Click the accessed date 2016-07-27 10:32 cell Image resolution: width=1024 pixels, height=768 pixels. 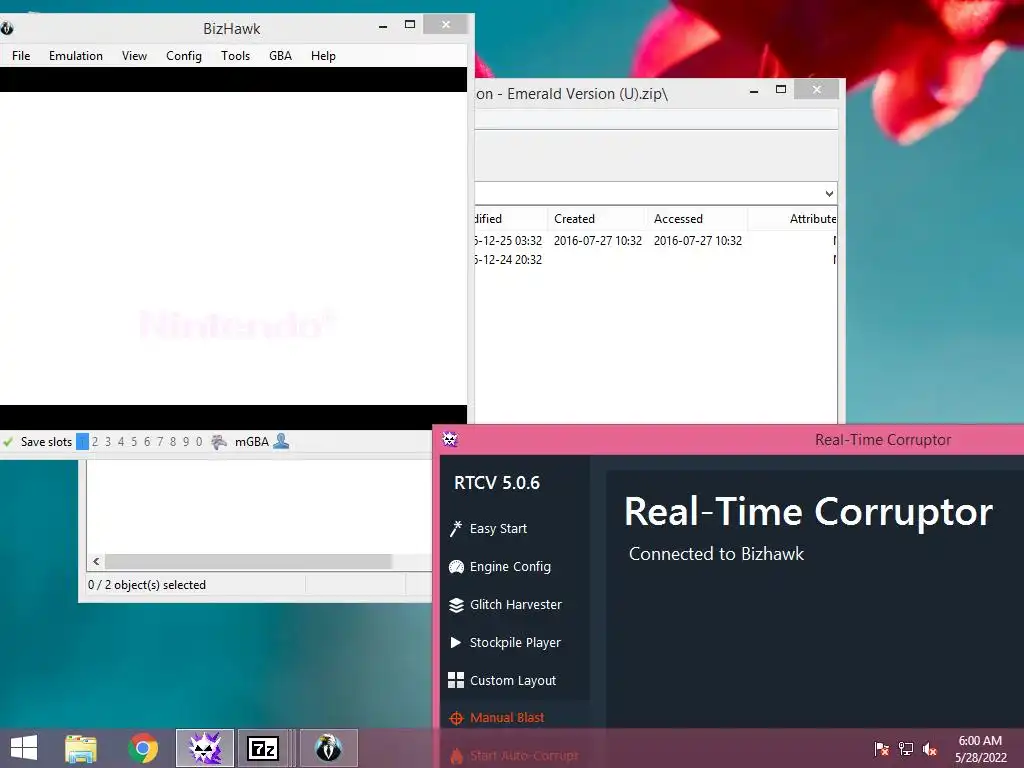coord(697,240)
